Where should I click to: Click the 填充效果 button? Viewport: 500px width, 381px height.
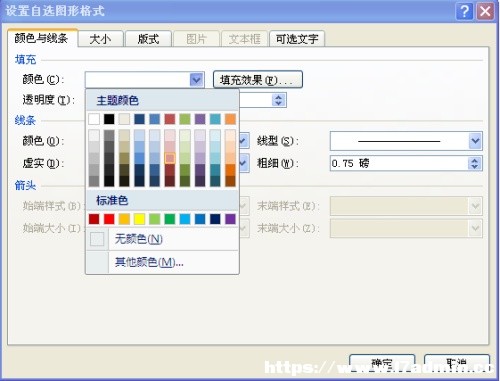(x=258, y=80)
